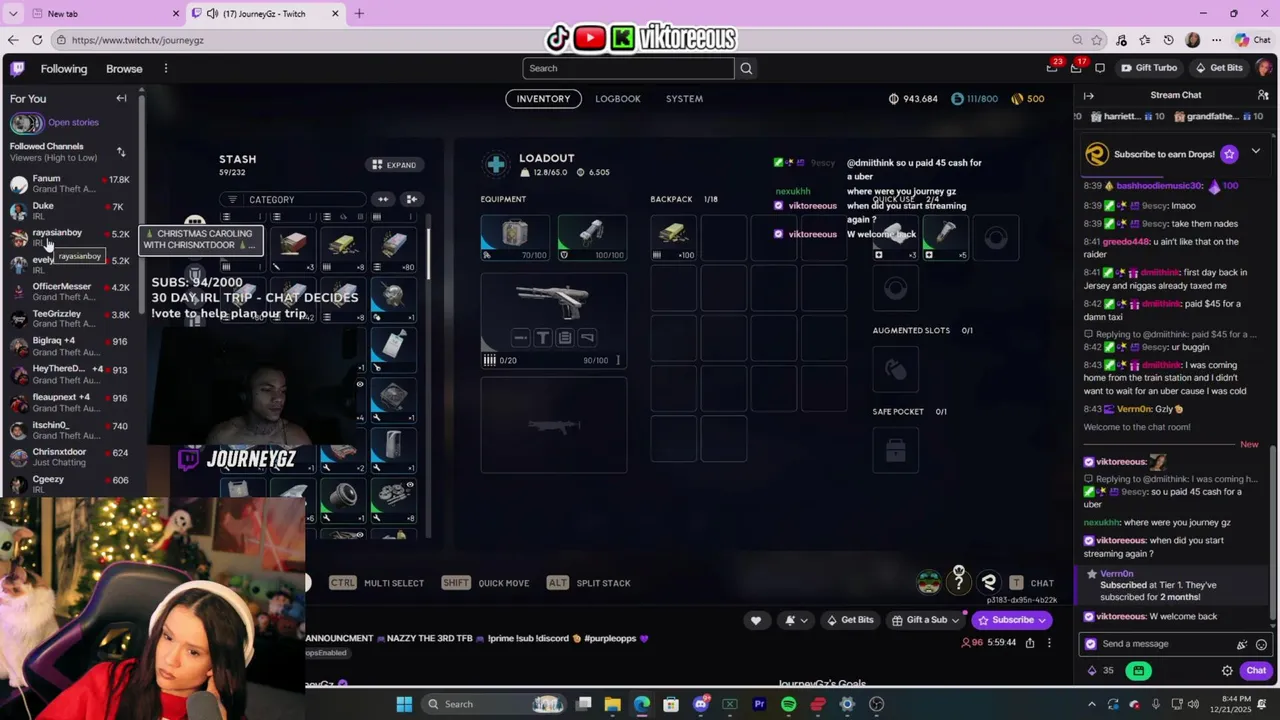Click the address bar URL
The height and width of the screenshot is (720, 1280).
pos(138,40)
